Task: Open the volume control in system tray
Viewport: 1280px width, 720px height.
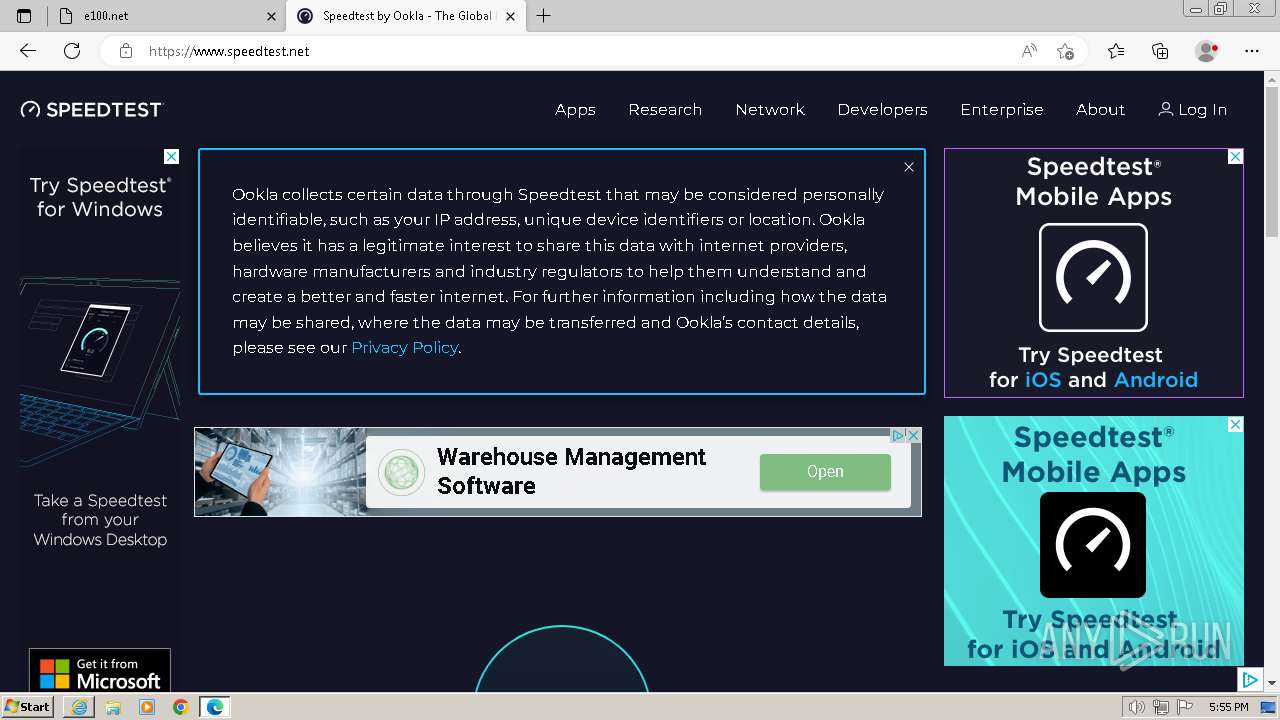Action: [1136, 707]
